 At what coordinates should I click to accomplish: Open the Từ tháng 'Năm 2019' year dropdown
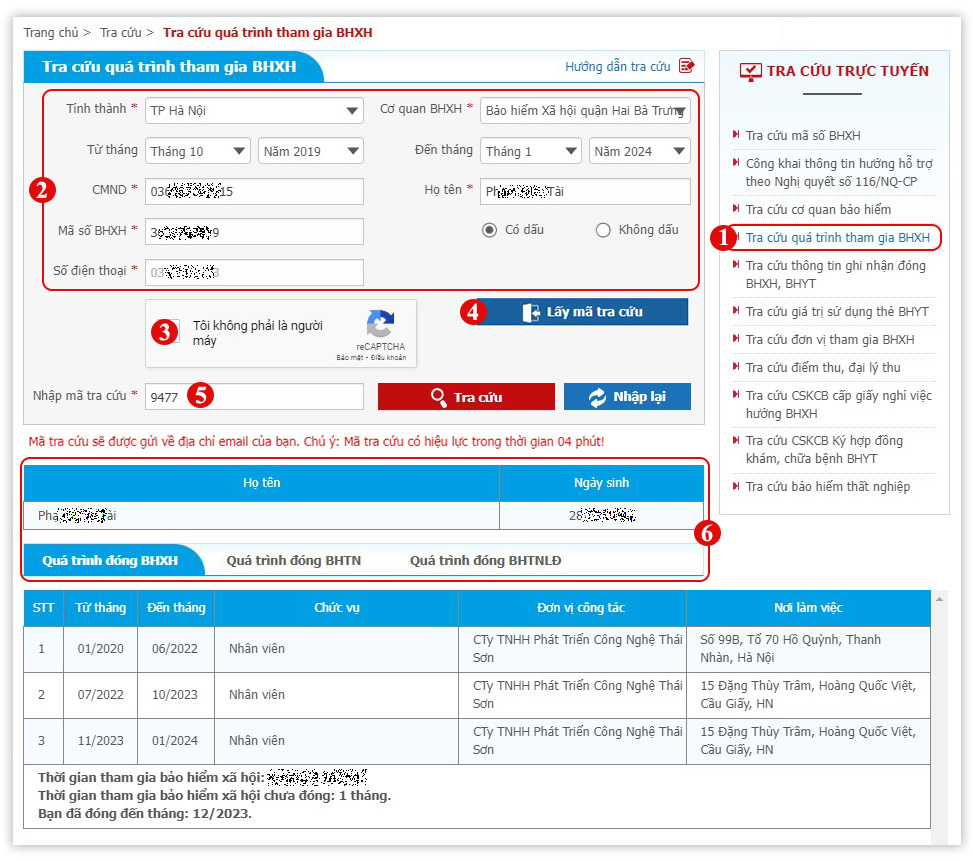310,151
